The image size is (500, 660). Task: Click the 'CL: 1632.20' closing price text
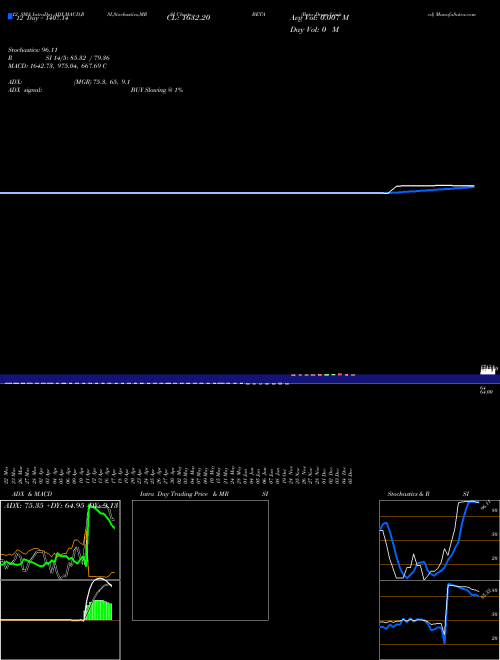tap(189, 18)
